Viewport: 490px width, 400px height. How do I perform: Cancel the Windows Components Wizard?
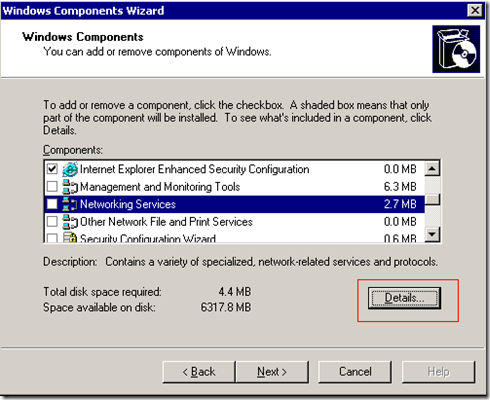[x=355, y=372]
